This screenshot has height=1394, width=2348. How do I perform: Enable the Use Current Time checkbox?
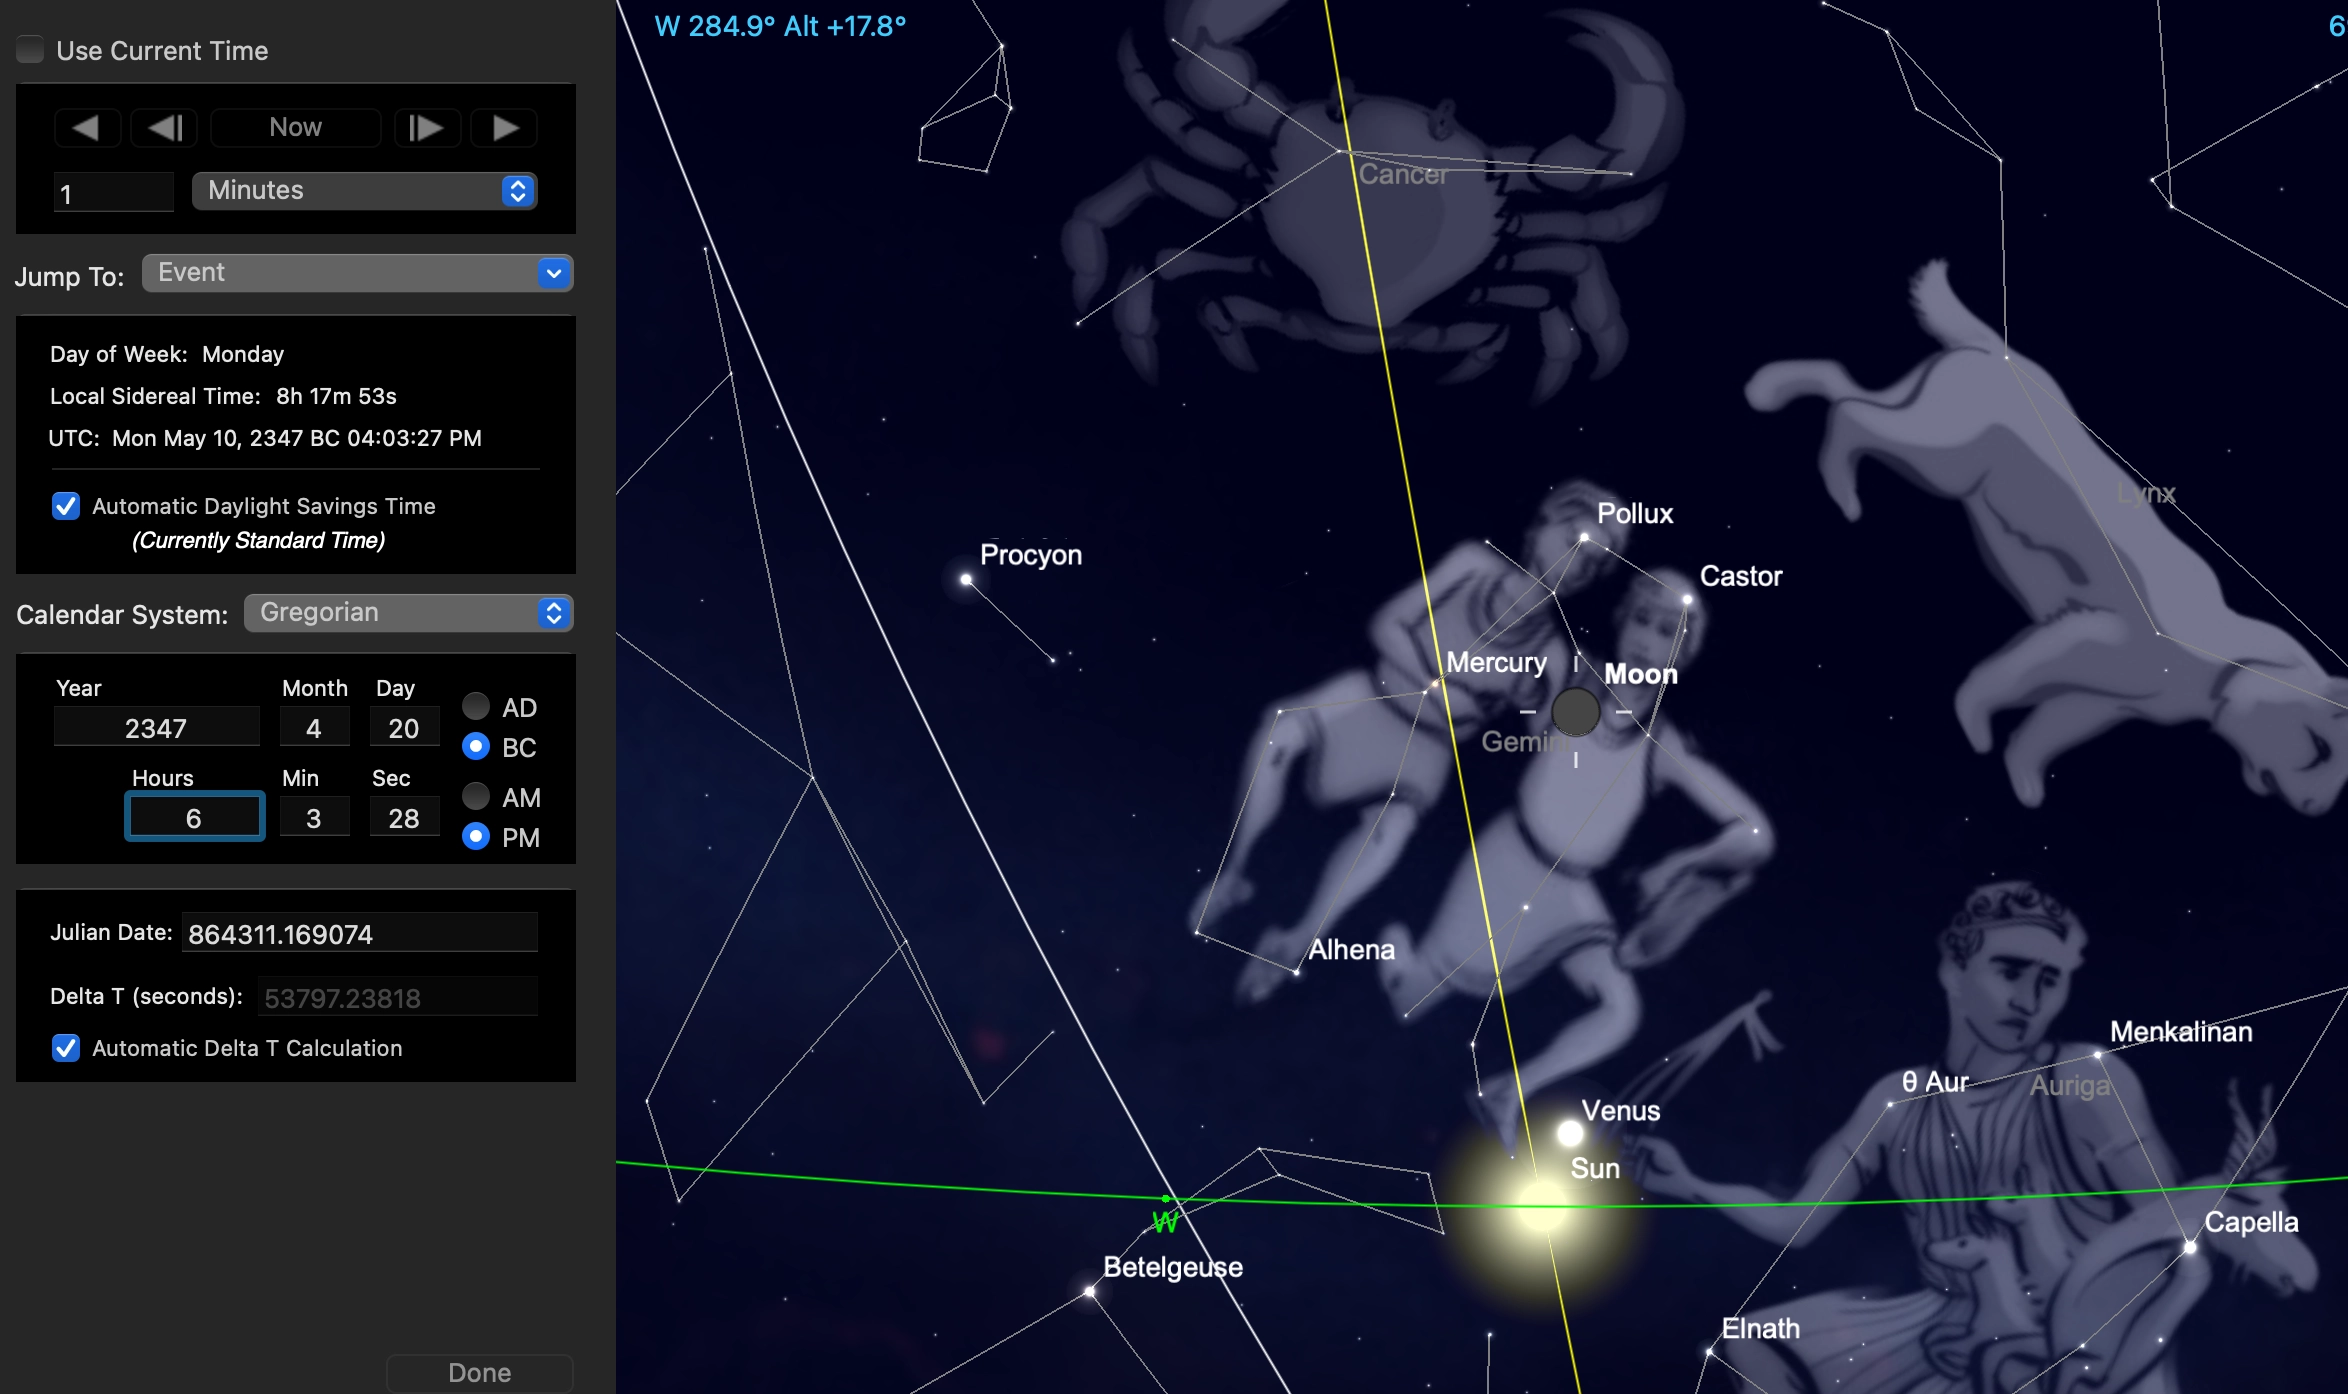pos(31,50)
